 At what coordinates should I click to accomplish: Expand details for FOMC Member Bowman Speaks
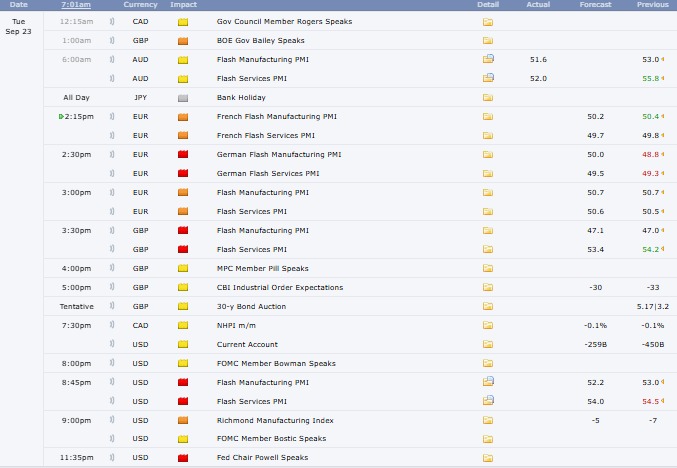point(488,363)
